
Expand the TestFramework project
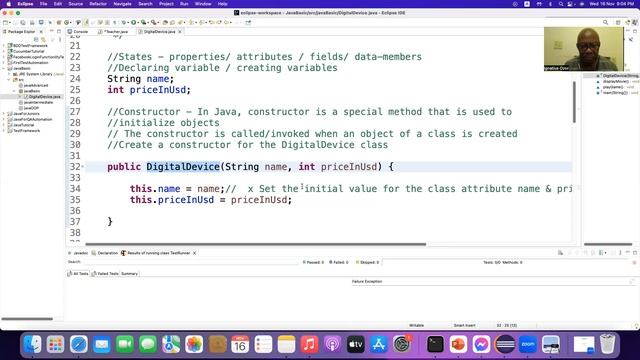pos(4,131)
